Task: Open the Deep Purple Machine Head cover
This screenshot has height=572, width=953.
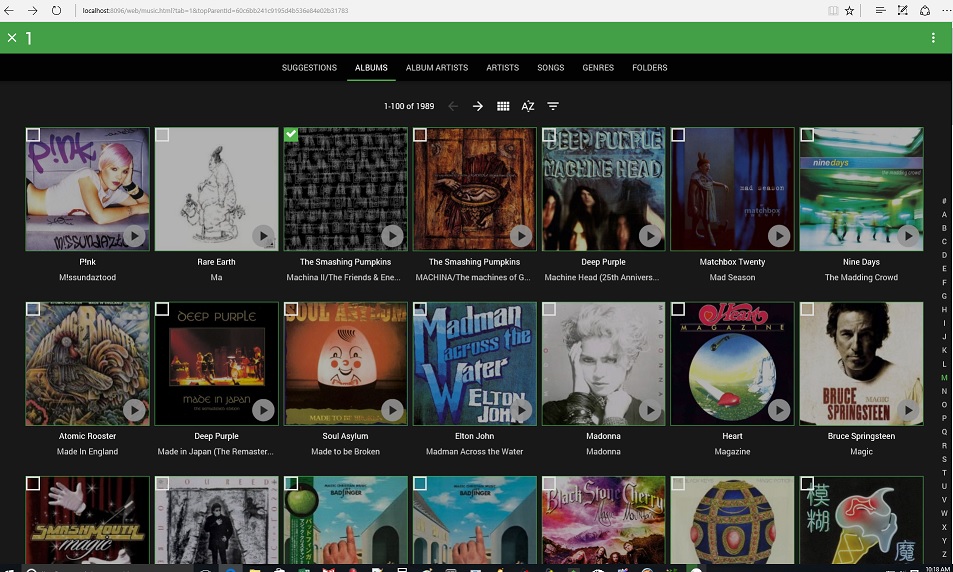Action: click(604, 189)
